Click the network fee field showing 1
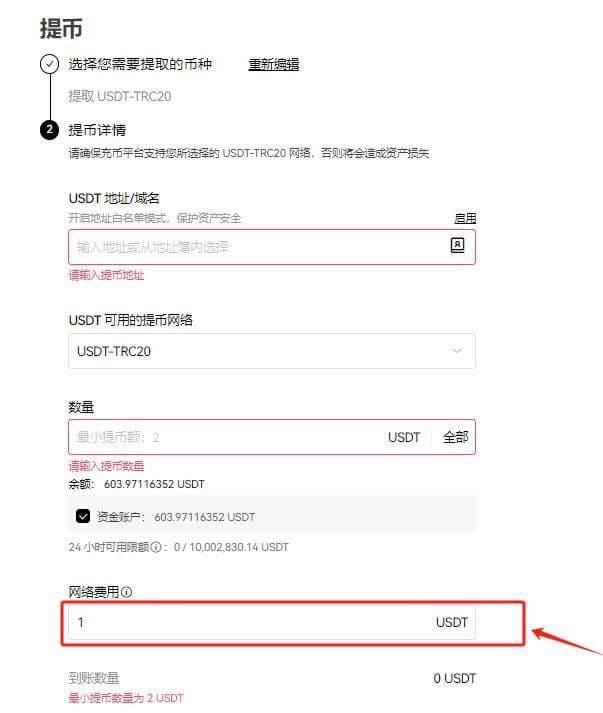Viewport: 603px width, 713px height. tap(272, 622)
